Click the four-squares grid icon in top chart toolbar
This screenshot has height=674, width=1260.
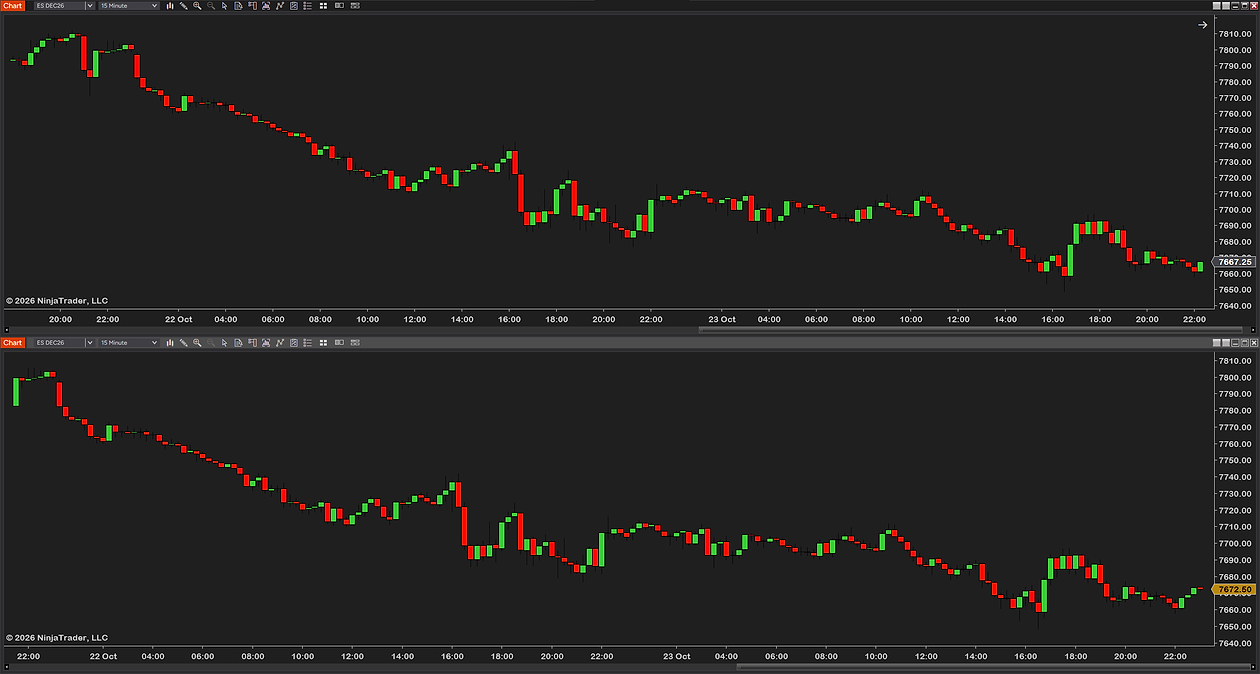pos(323,6)
